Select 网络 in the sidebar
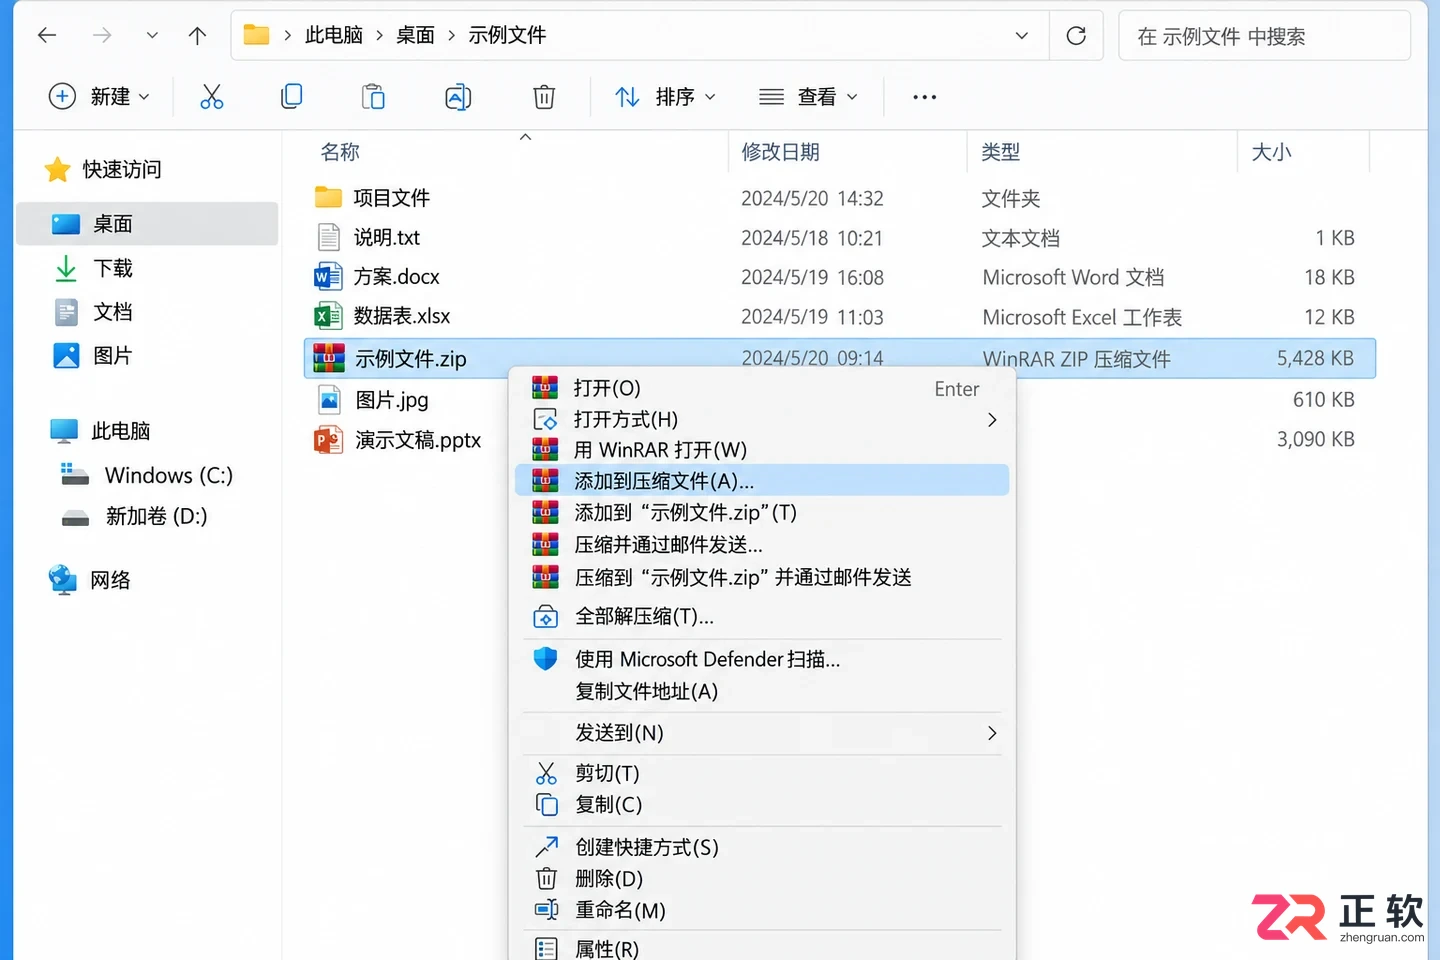 point(148,580)
